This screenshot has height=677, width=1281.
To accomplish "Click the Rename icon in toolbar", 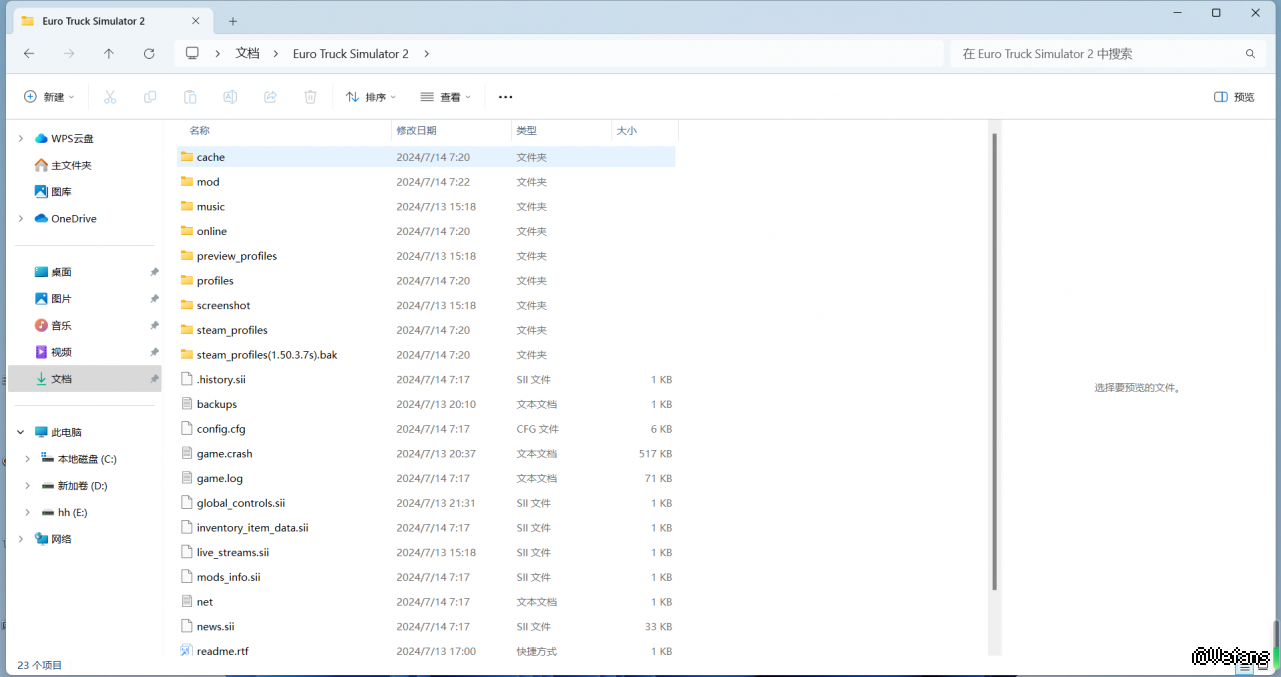I will point(230,97).
